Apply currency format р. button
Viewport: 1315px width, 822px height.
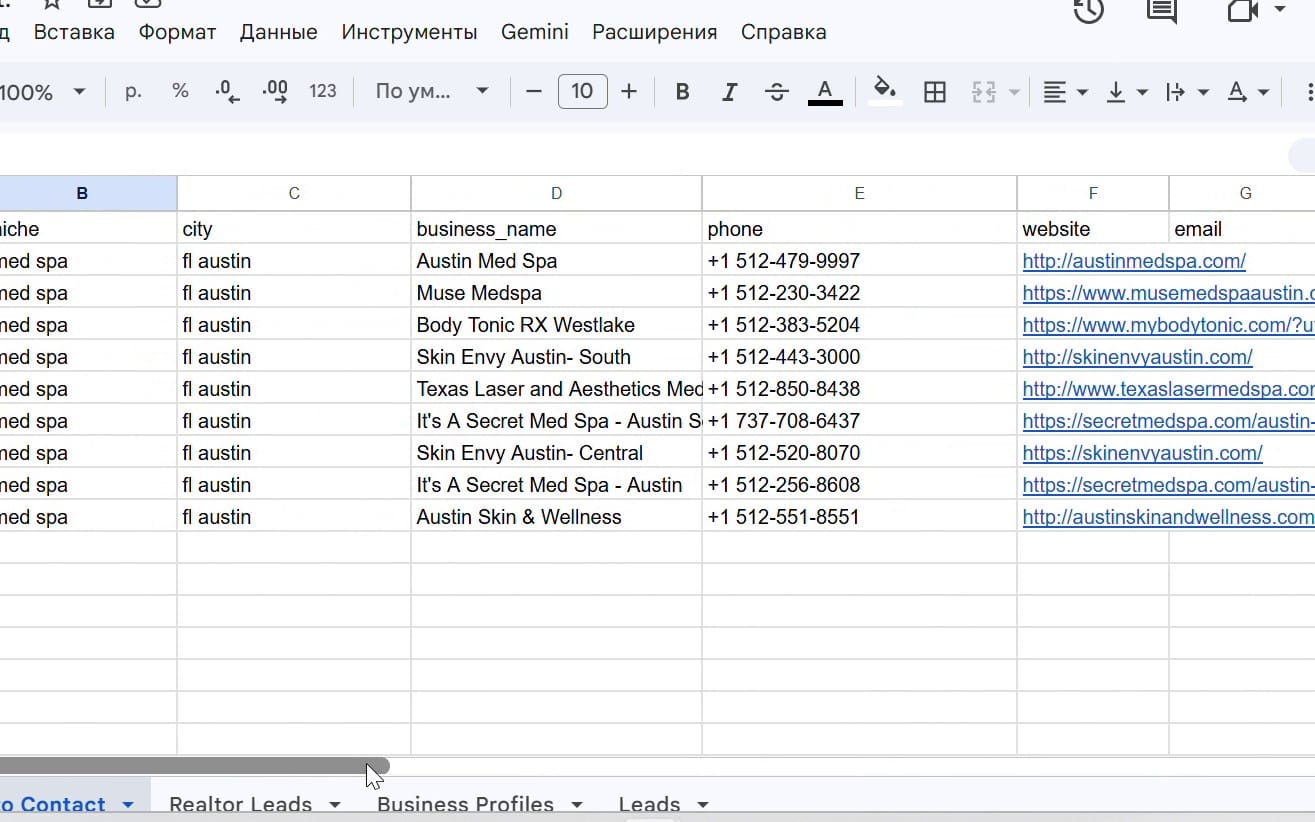click(x=134, y=91)
